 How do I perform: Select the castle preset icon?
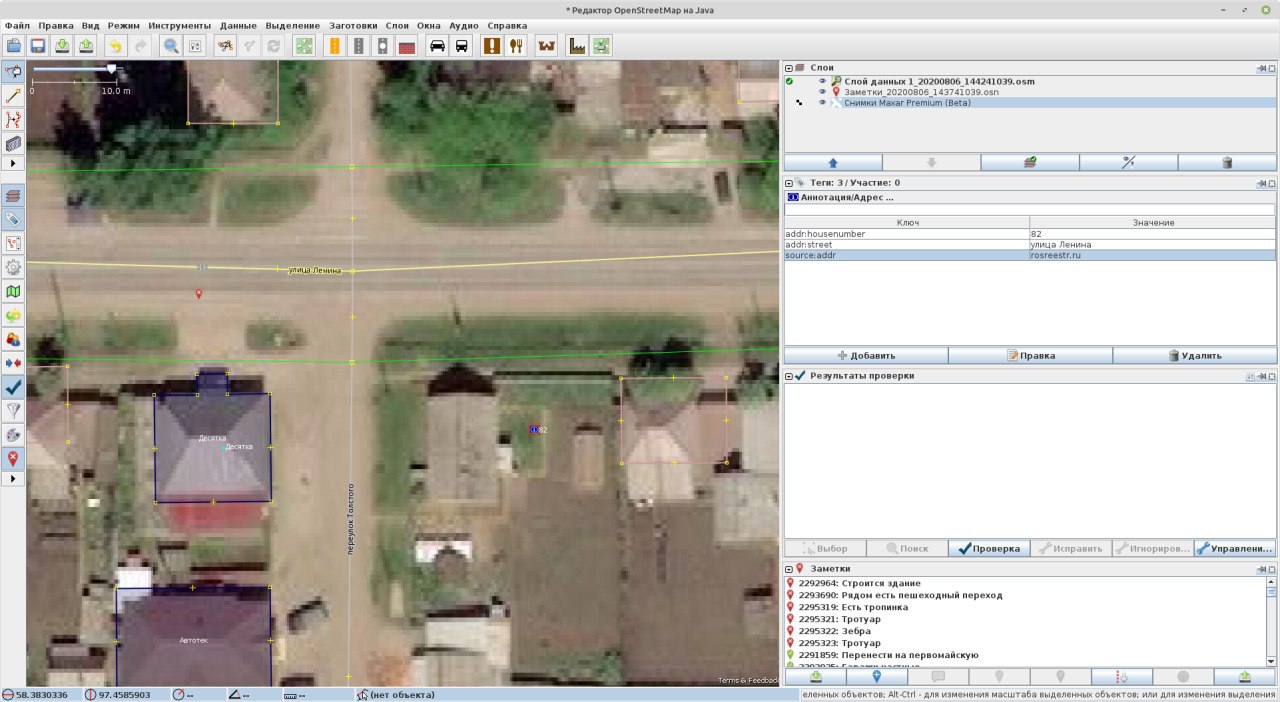546,46
